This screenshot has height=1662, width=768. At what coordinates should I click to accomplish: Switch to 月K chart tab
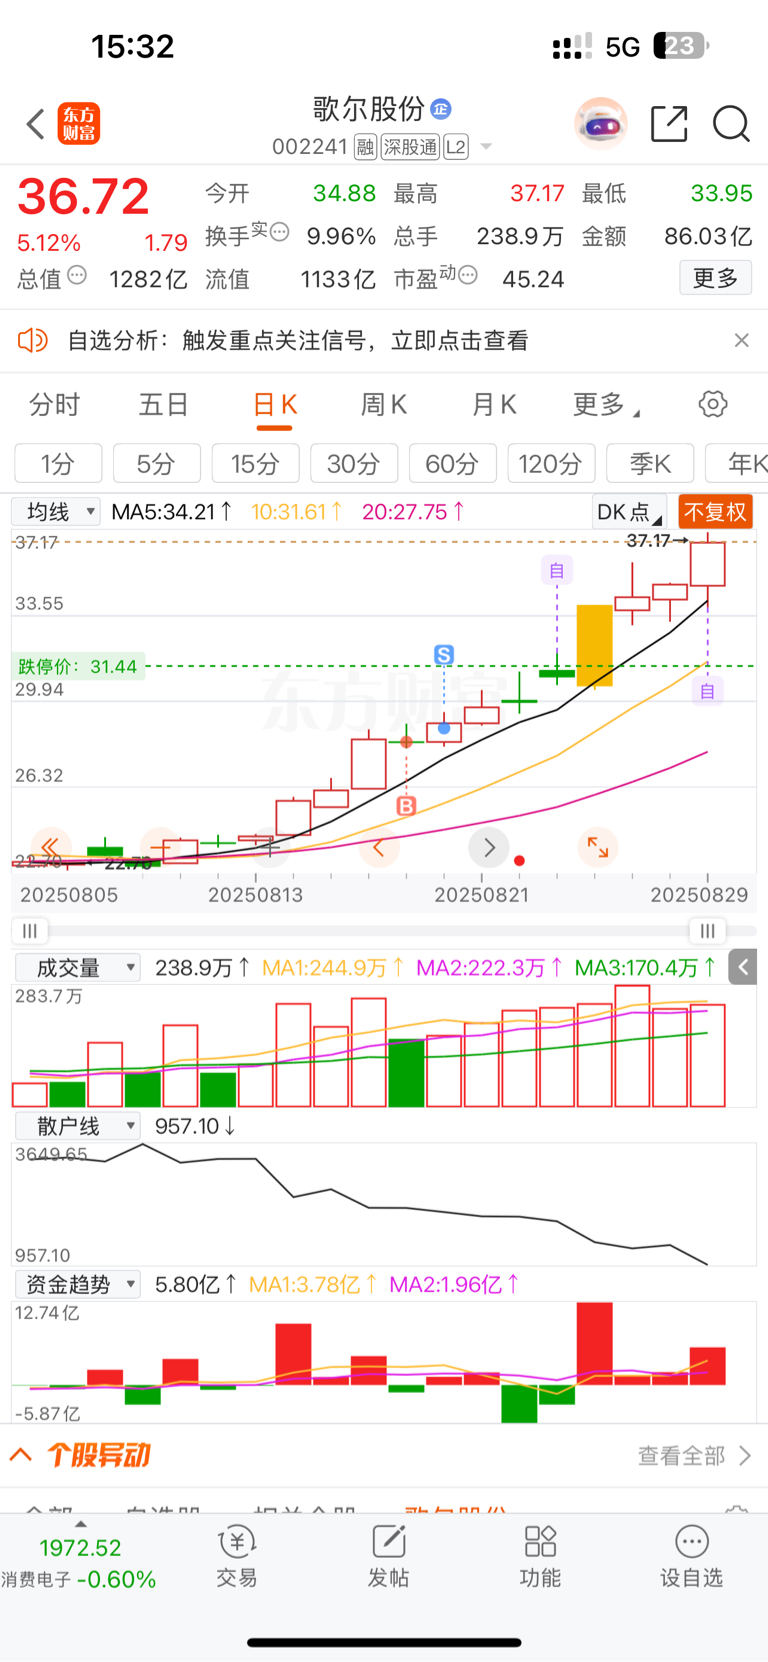[x=494, y=404]
